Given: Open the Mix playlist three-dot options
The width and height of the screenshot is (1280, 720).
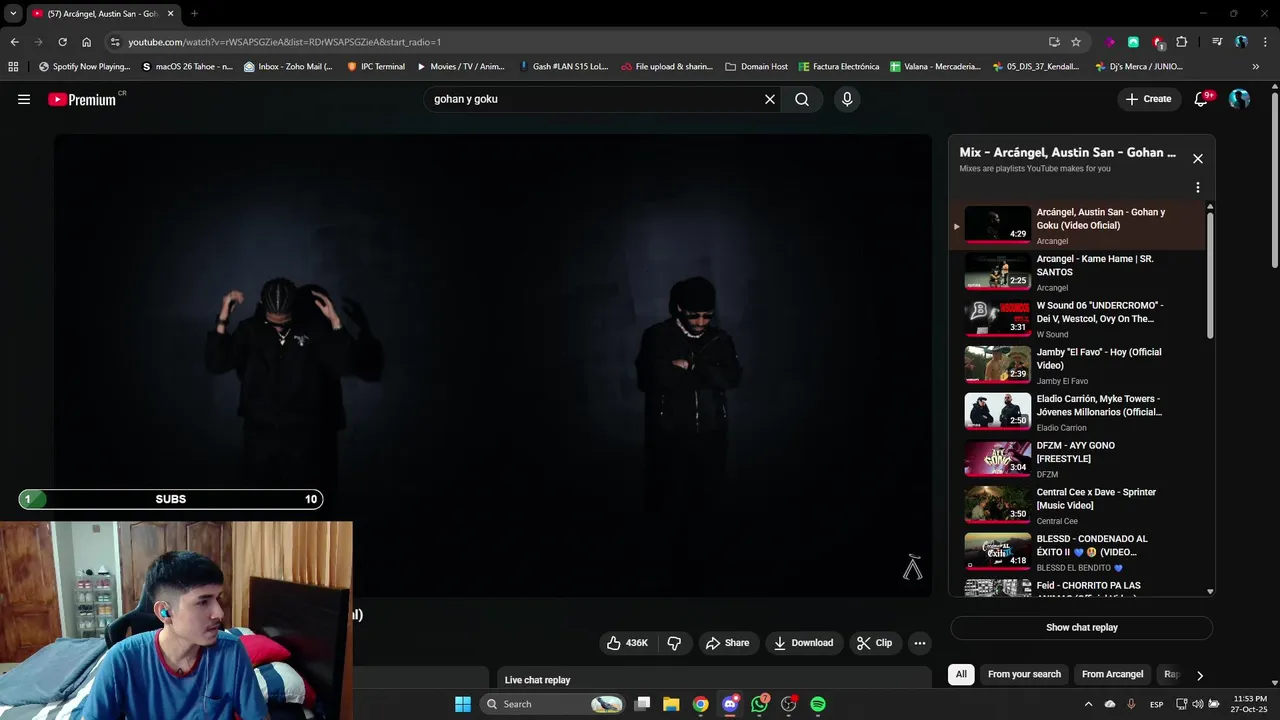Looking at the screenshot, I should click(x=1198, y=187).
